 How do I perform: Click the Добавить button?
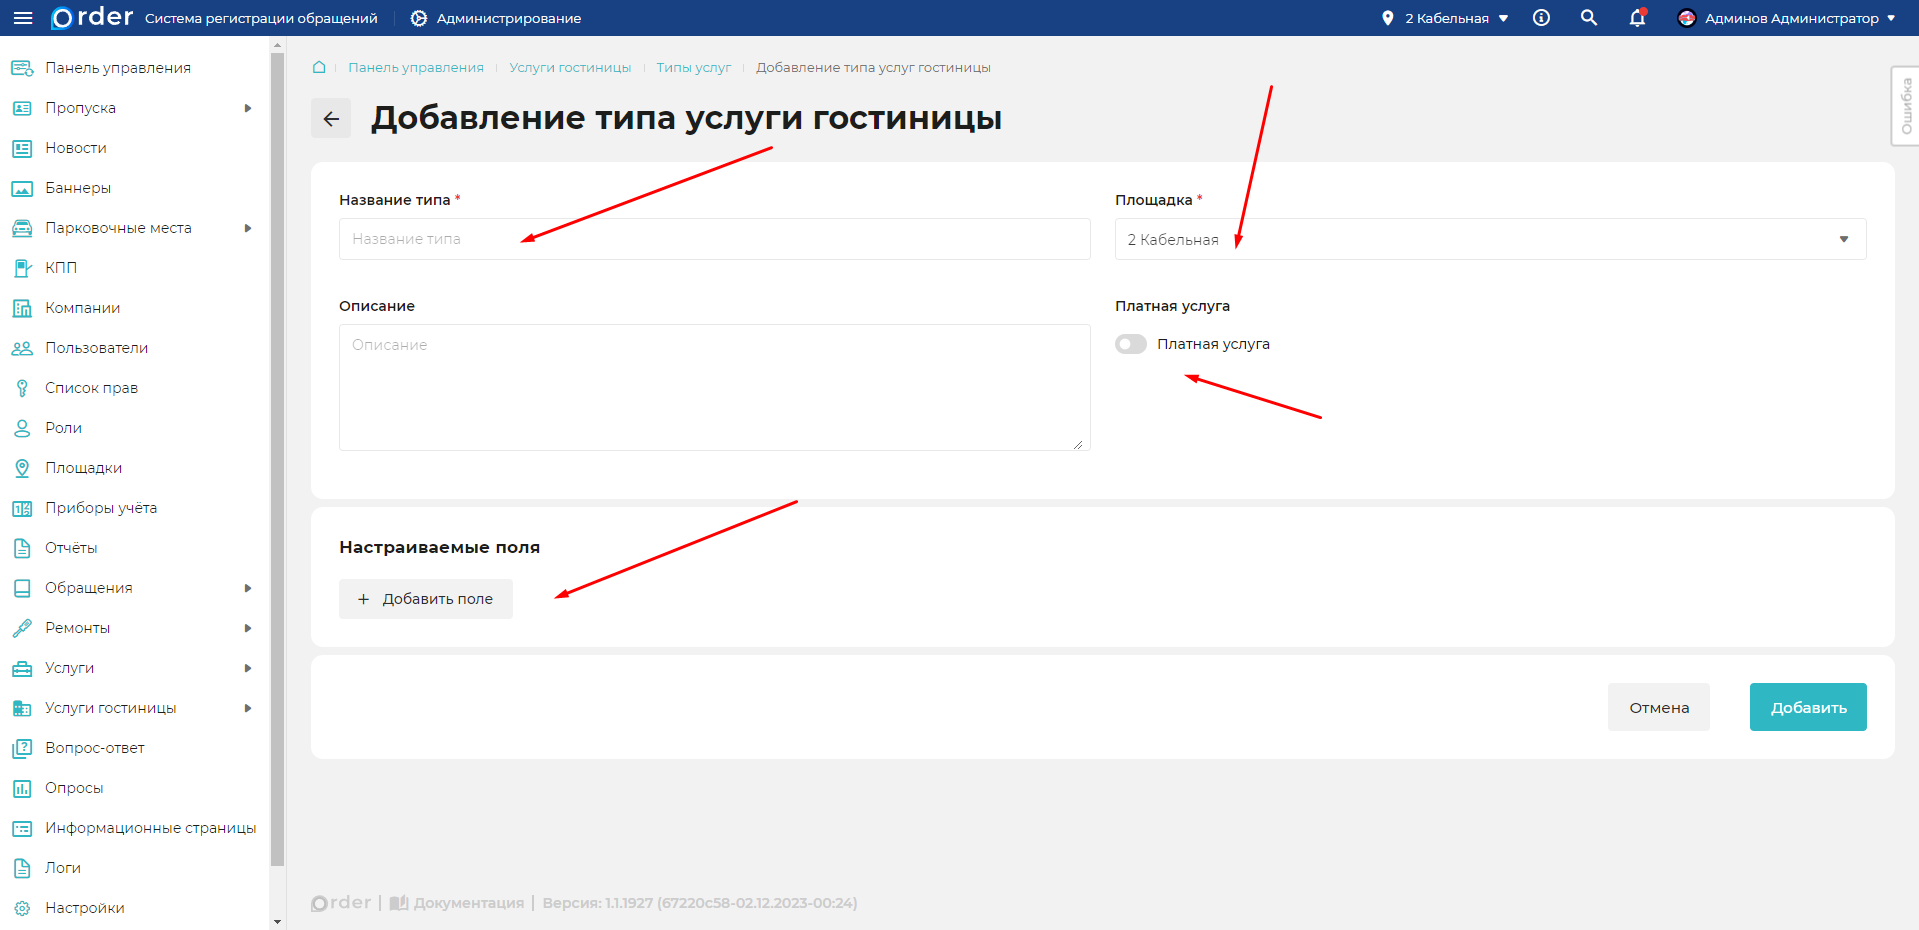pyautogui.click(x=1807, y=707)
